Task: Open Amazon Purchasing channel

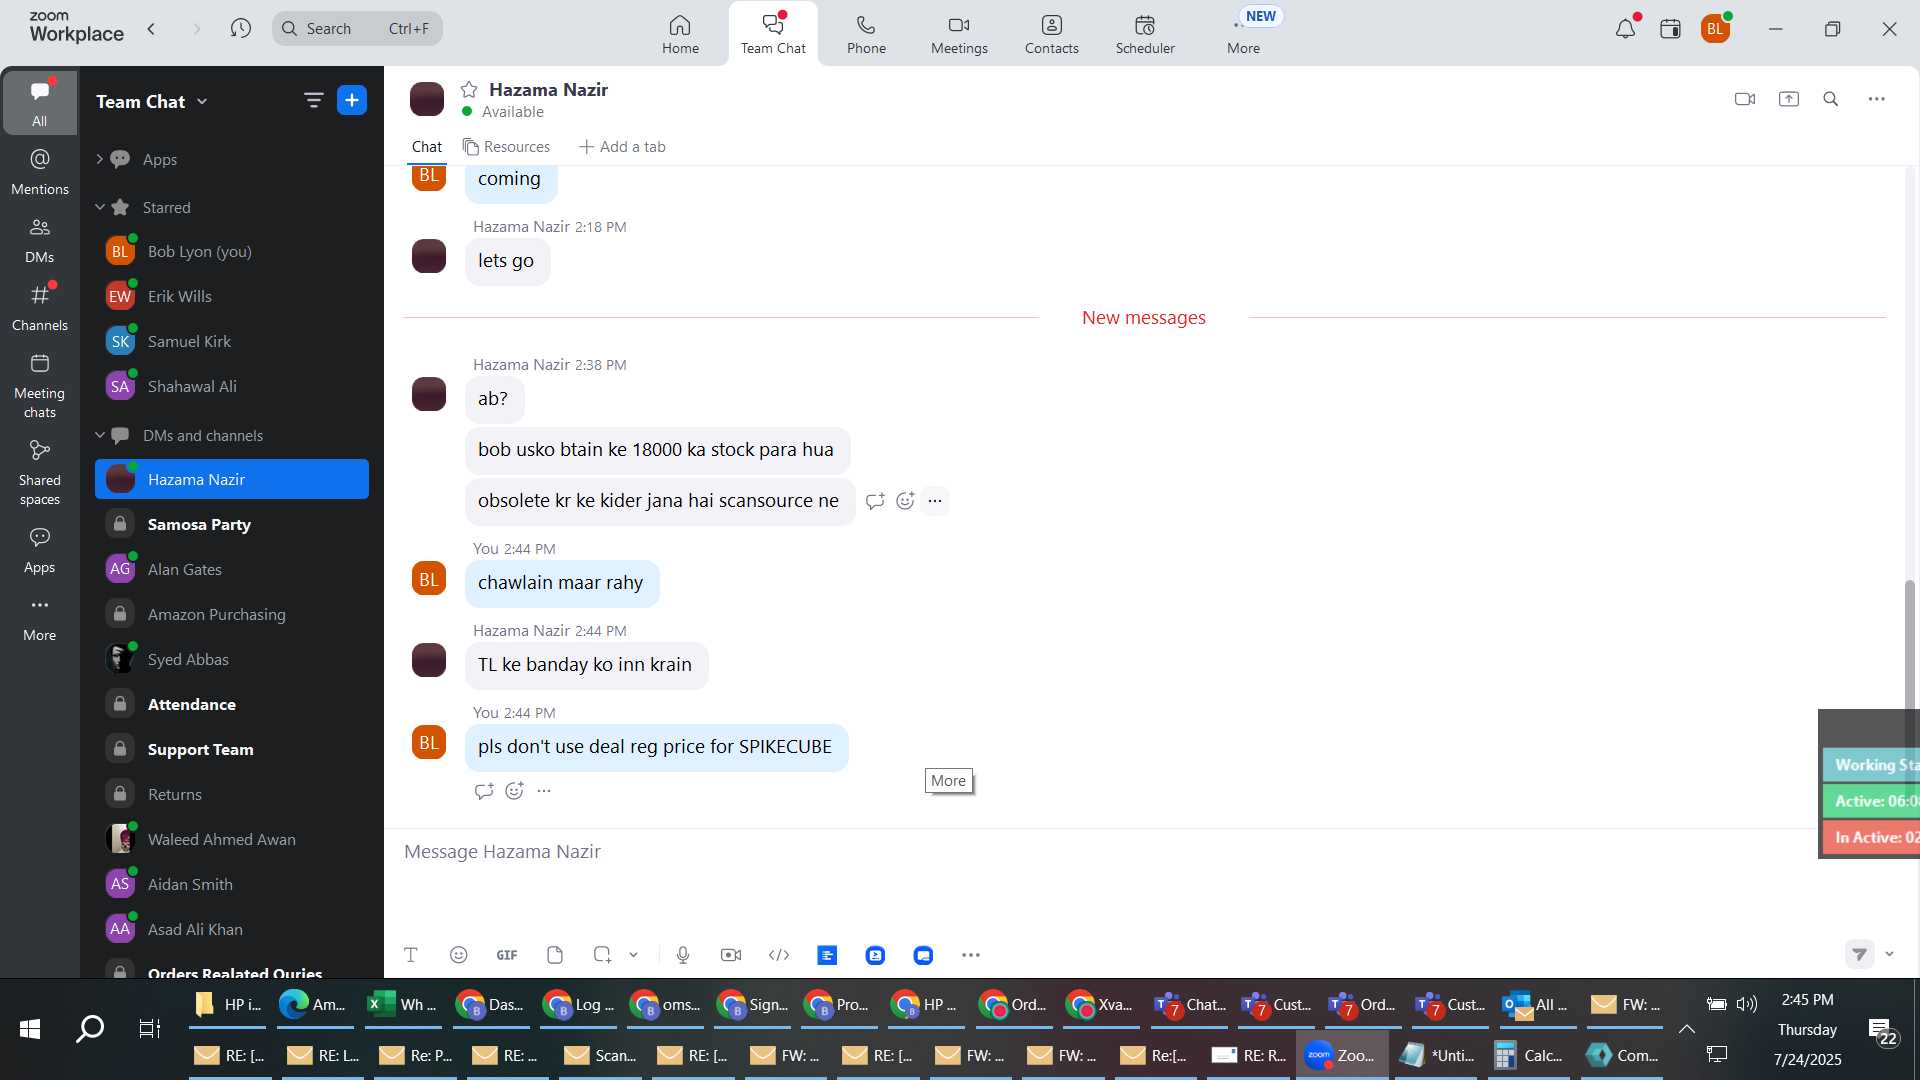Action: [x=232, y=614]
